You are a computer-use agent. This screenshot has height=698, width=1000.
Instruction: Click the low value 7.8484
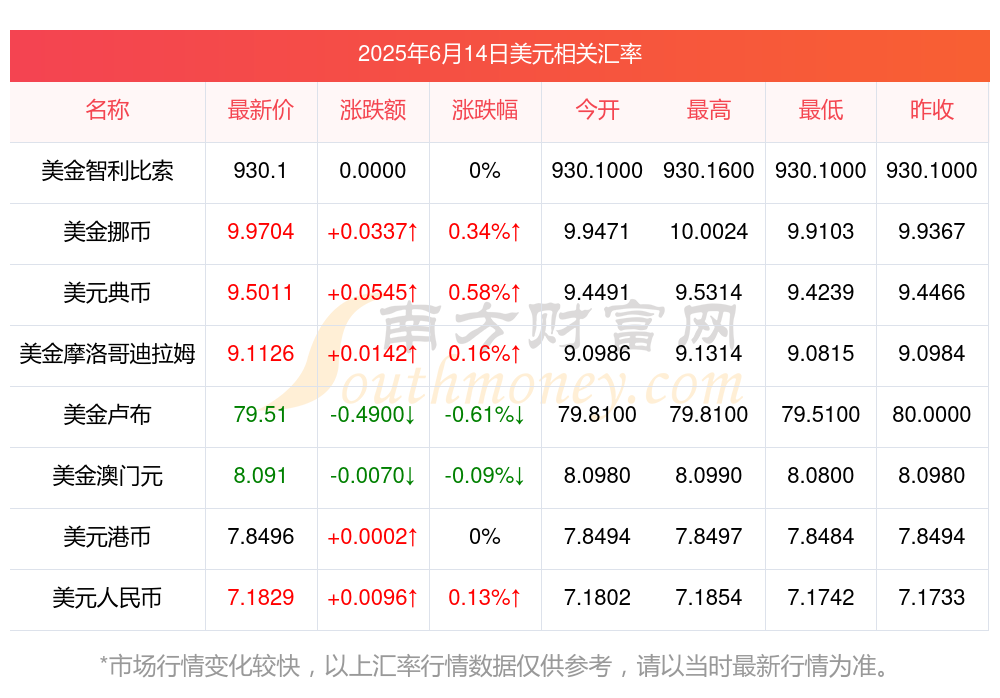point(821,537)
